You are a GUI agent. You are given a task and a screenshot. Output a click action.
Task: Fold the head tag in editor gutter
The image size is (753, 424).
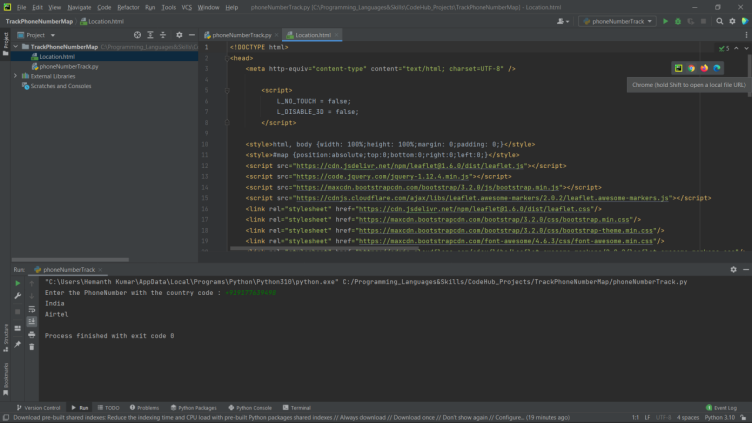(x=227, y=58)
